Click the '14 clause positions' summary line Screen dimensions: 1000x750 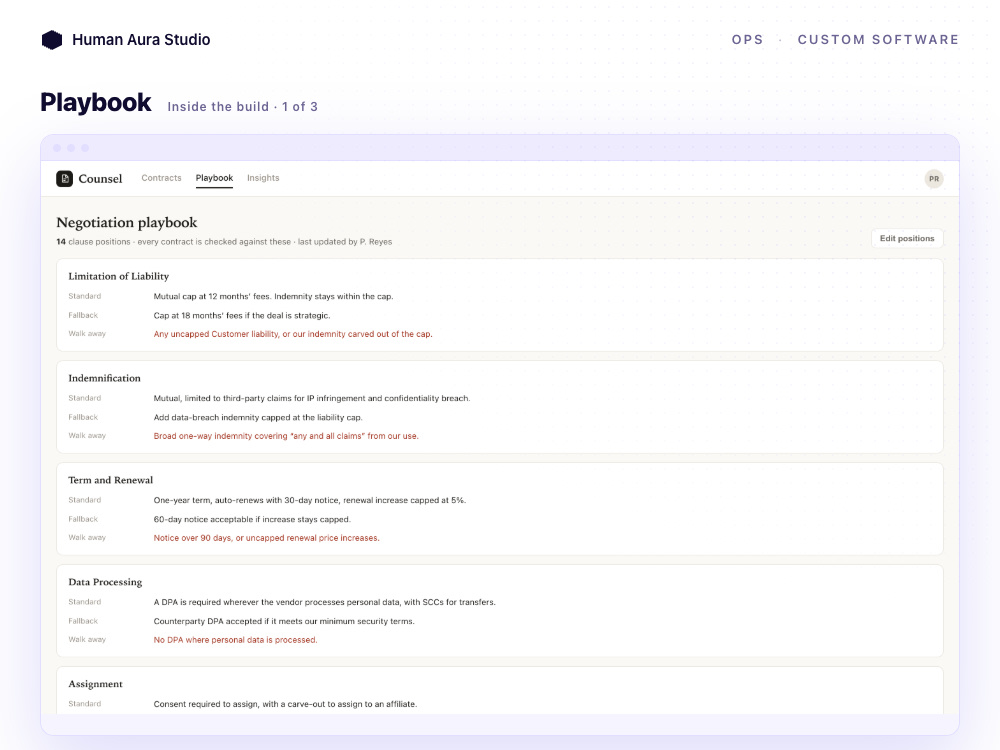[x=224, y=242]
